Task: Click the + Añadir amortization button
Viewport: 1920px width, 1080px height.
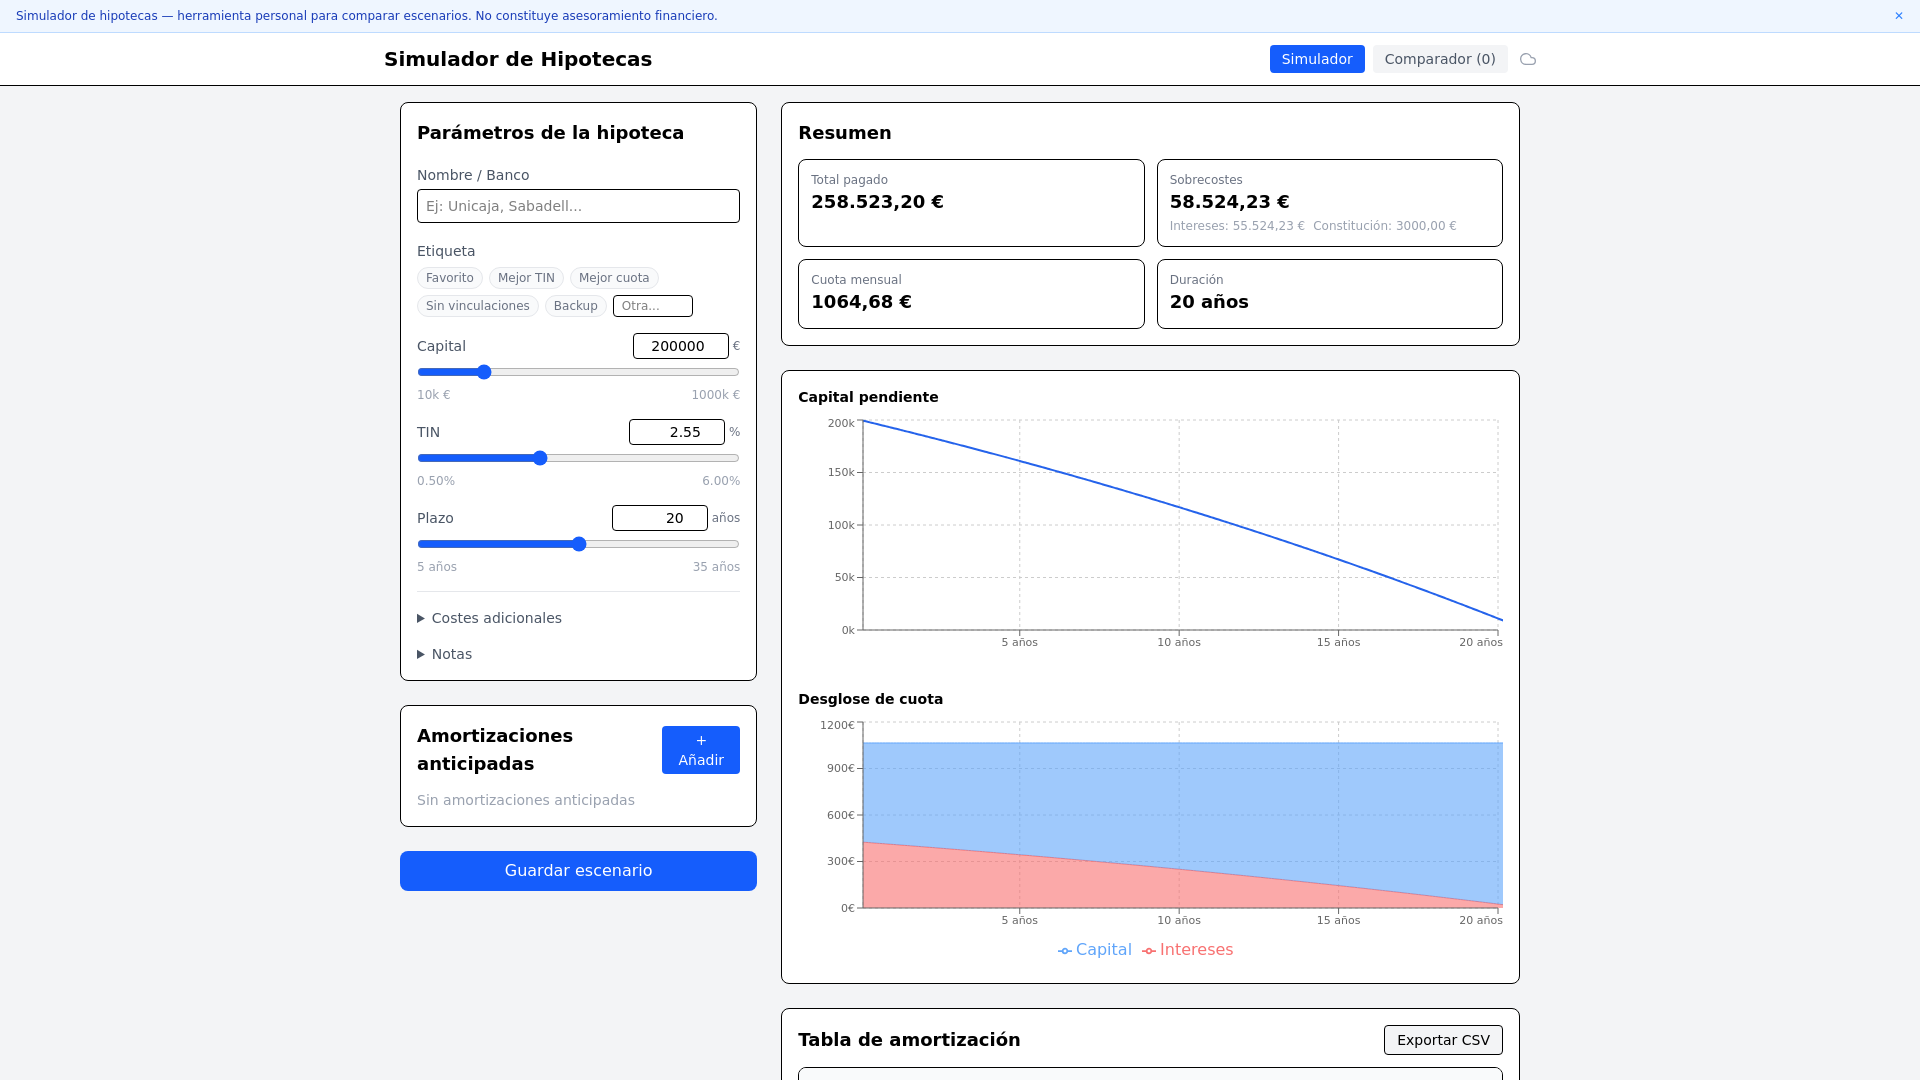Action: (701, 750)
